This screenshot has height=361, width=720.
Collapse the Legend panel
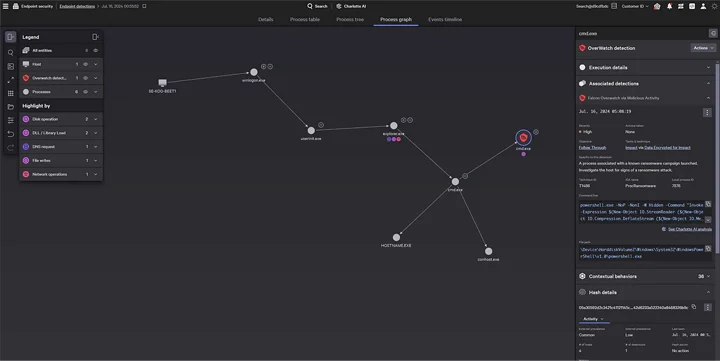pos(96,37)
